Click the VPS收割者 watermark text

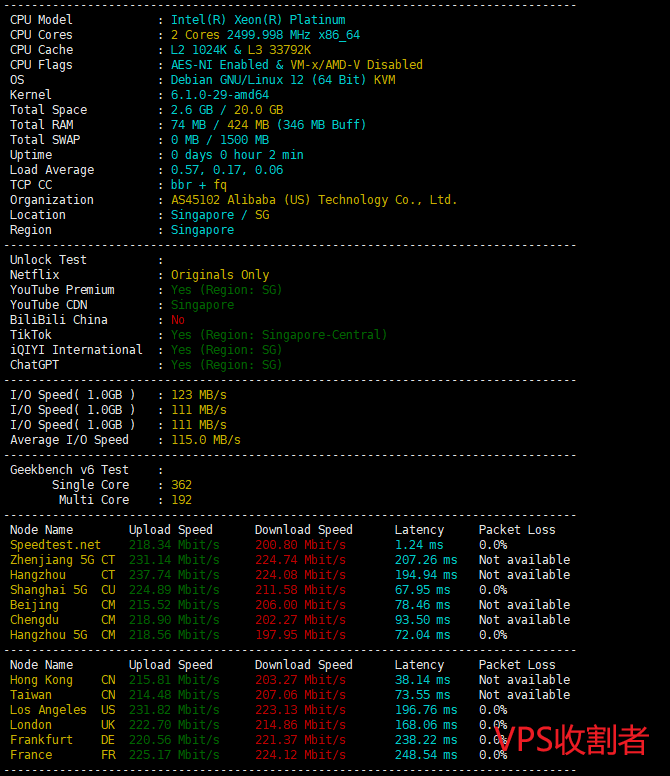point(574,740)
